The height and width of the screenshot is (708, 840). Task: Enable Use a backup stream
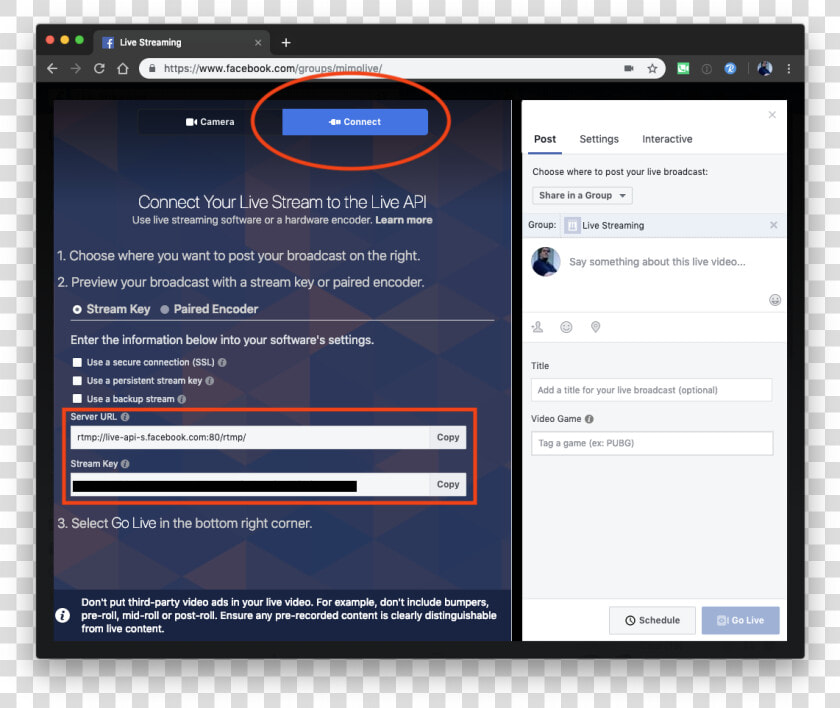77,399
